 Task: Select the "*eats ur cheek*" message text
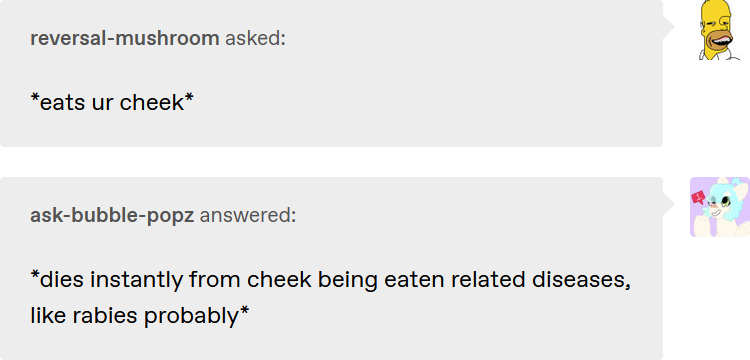[112, 102]
